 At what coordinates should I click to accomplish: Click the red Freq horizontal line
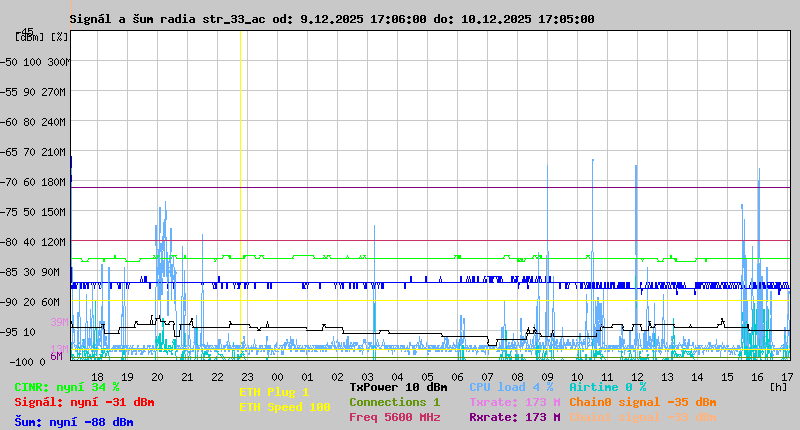430,241
